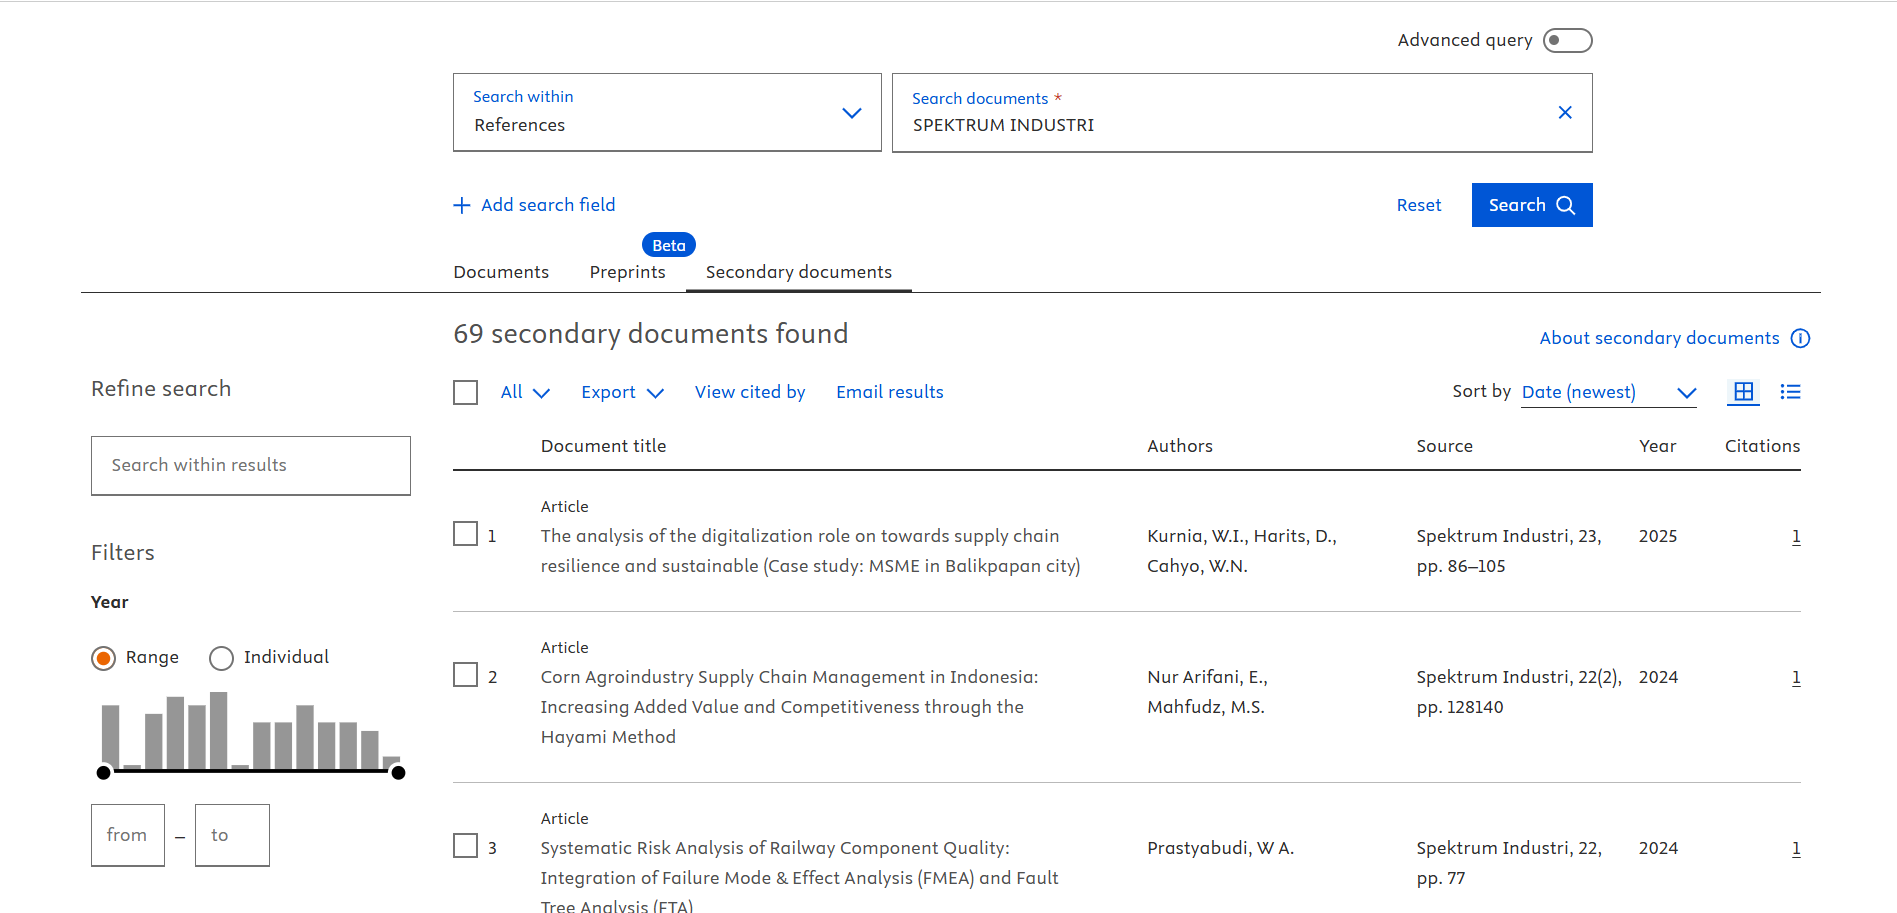The width and height of the screenshot is (1897, 913).
Task: Click the info icon beside About secondary documents
Action: 1800,338
